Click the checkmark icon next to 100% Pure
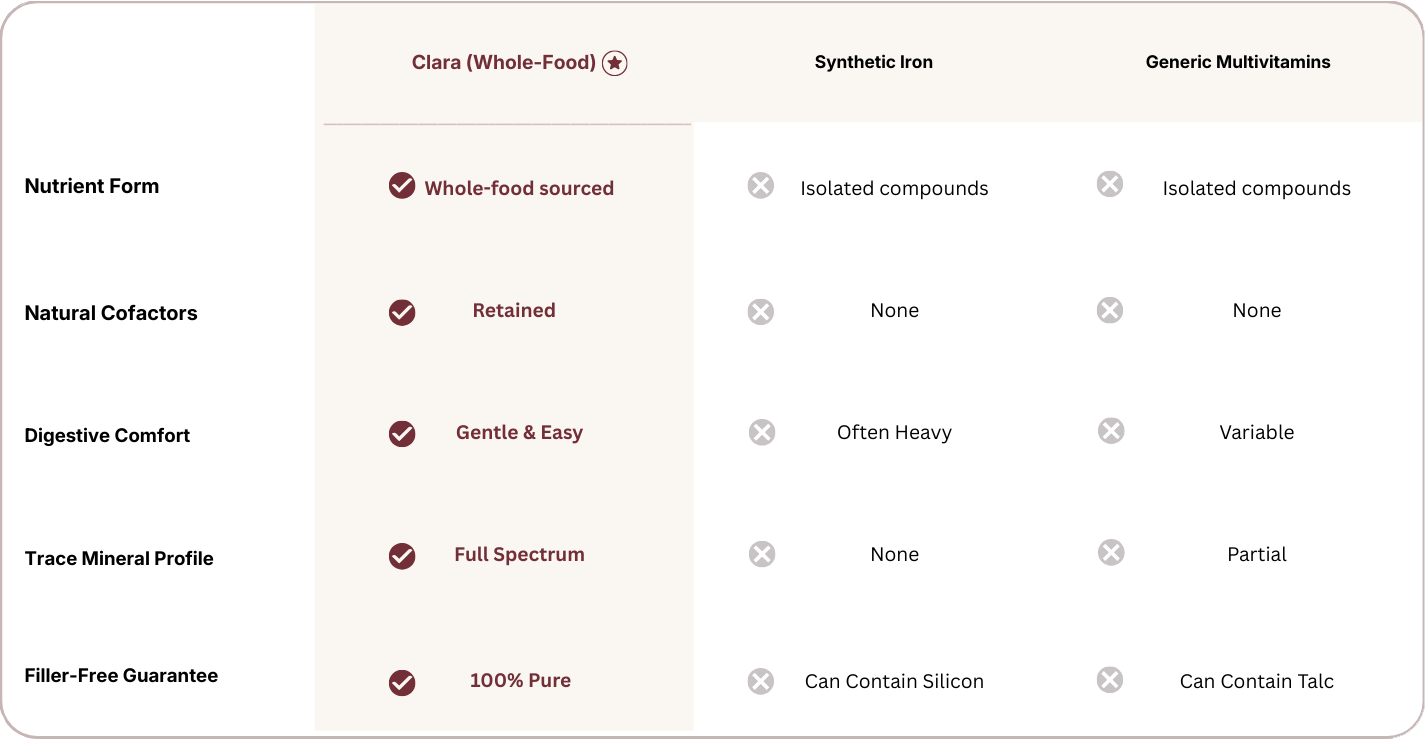 [x=402, y=682]
